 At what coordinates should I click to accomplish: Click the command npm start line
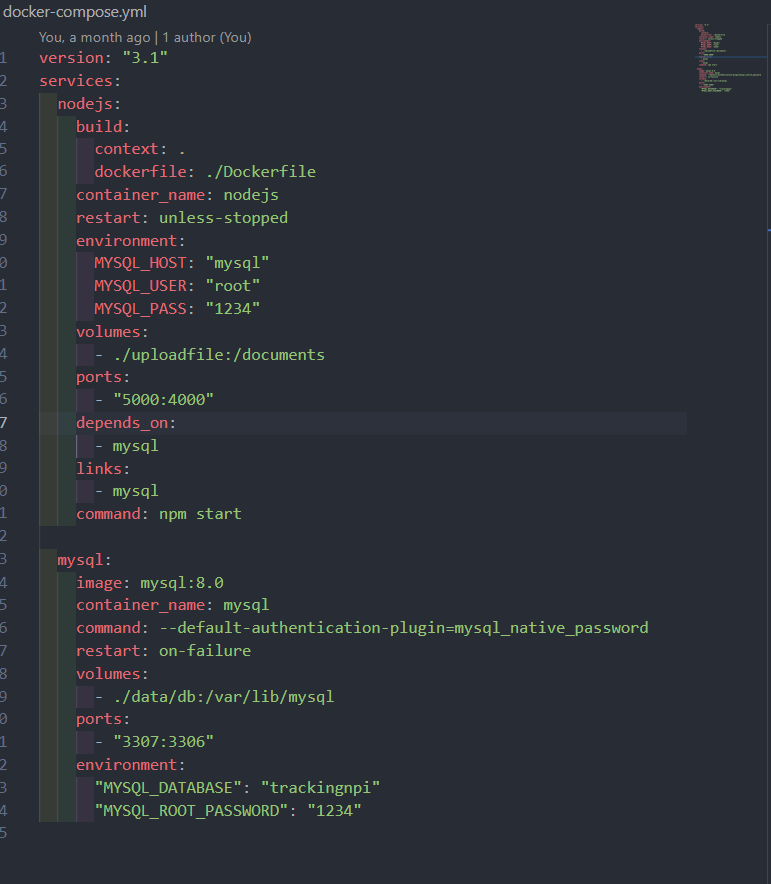point(159,514)
